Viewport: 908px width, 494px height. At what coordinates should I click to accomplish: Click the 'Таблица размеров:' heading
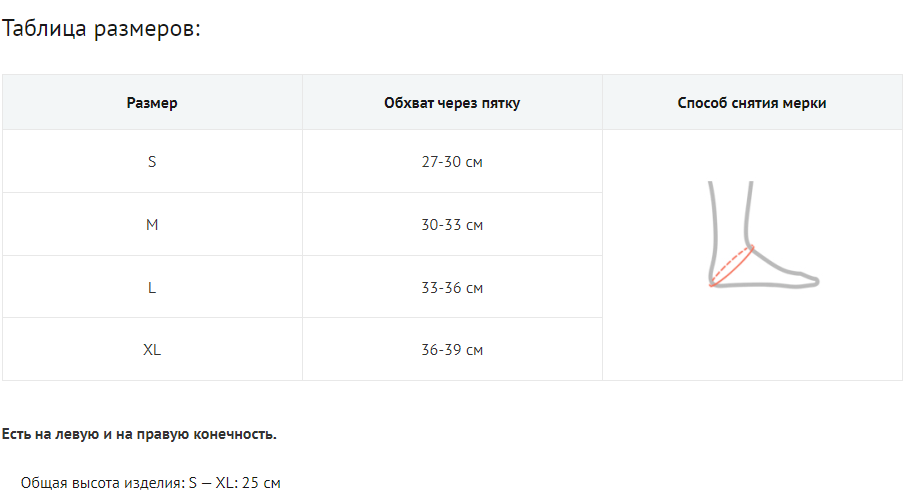102,29
